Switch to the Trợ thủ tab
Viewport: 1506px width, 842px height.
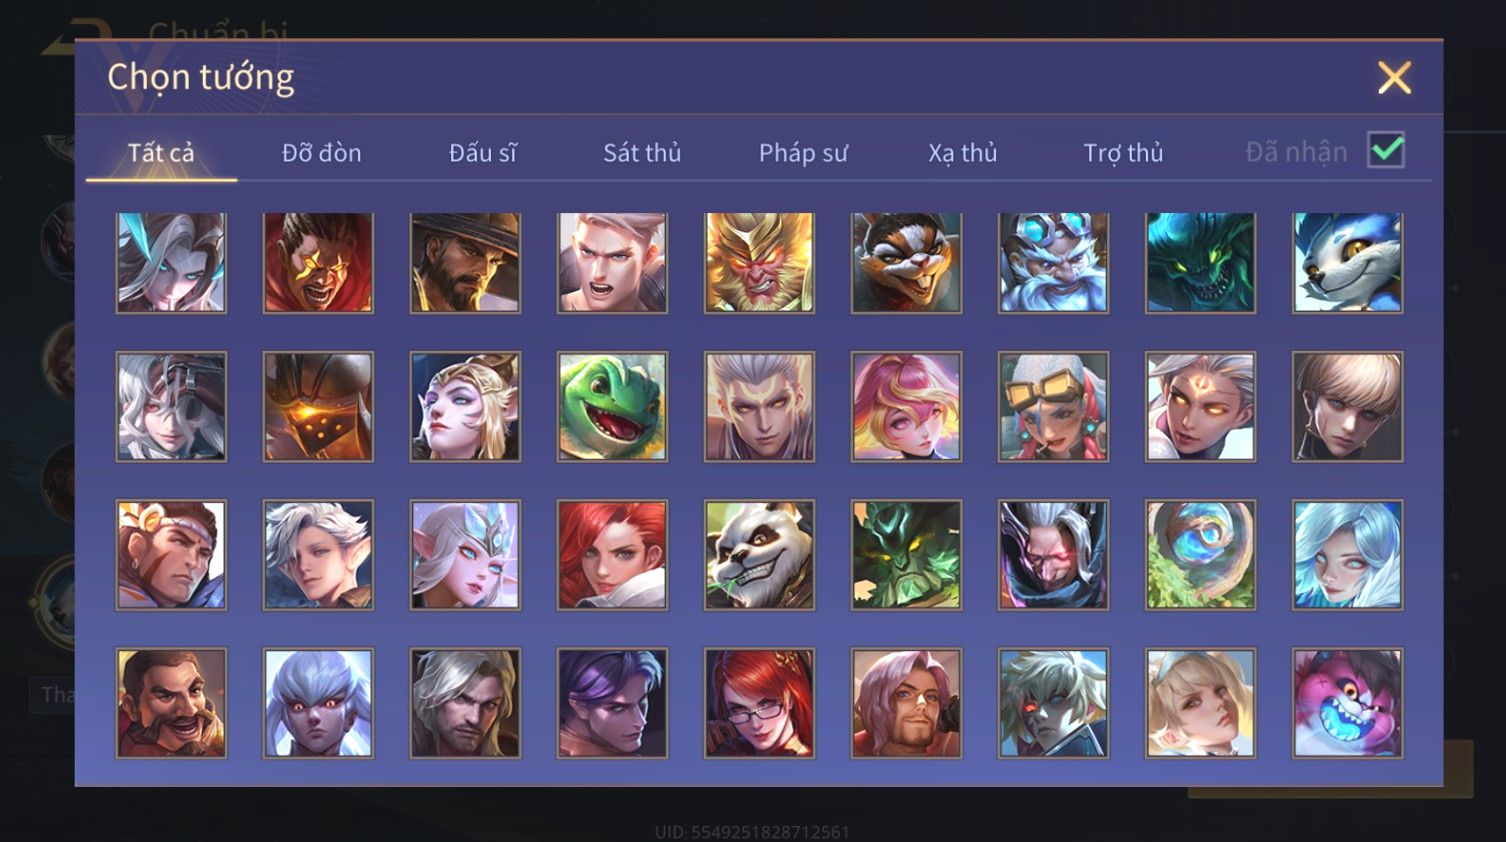tap(1123, 153)
